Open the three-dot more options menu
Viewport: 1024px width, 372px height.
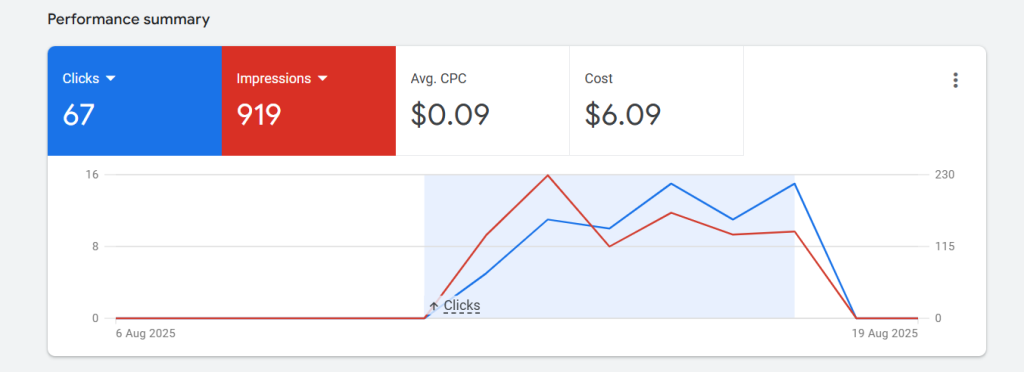pyautogui.click(x=955, y=80)
